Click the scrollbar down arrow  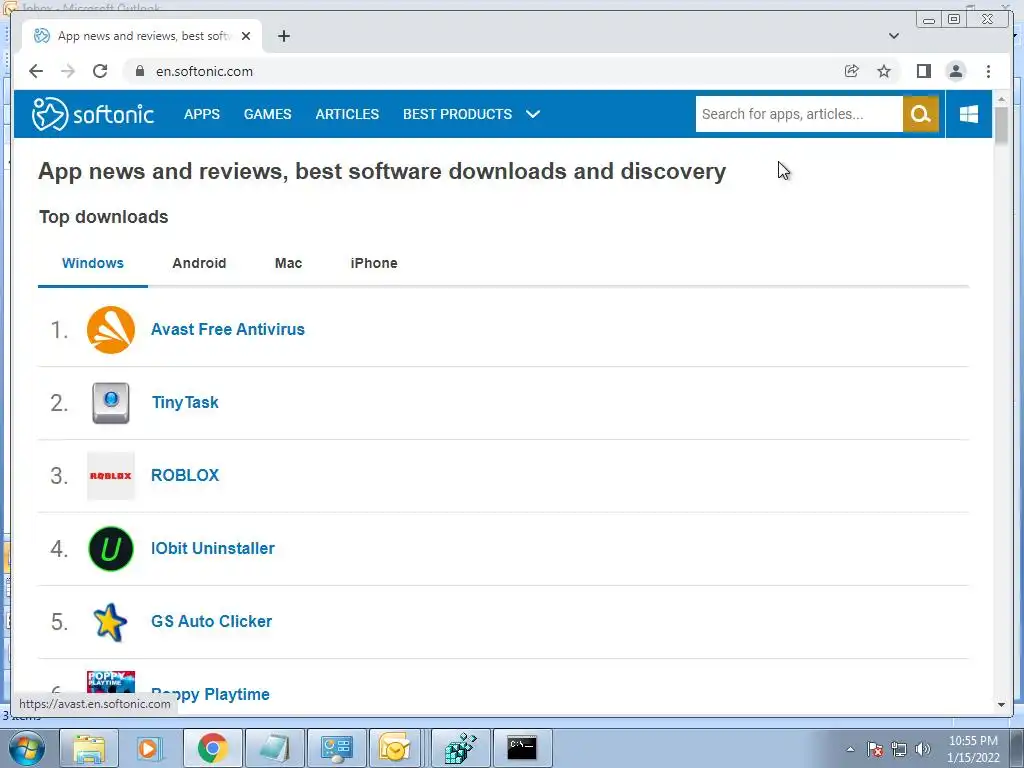point(1001,705)
